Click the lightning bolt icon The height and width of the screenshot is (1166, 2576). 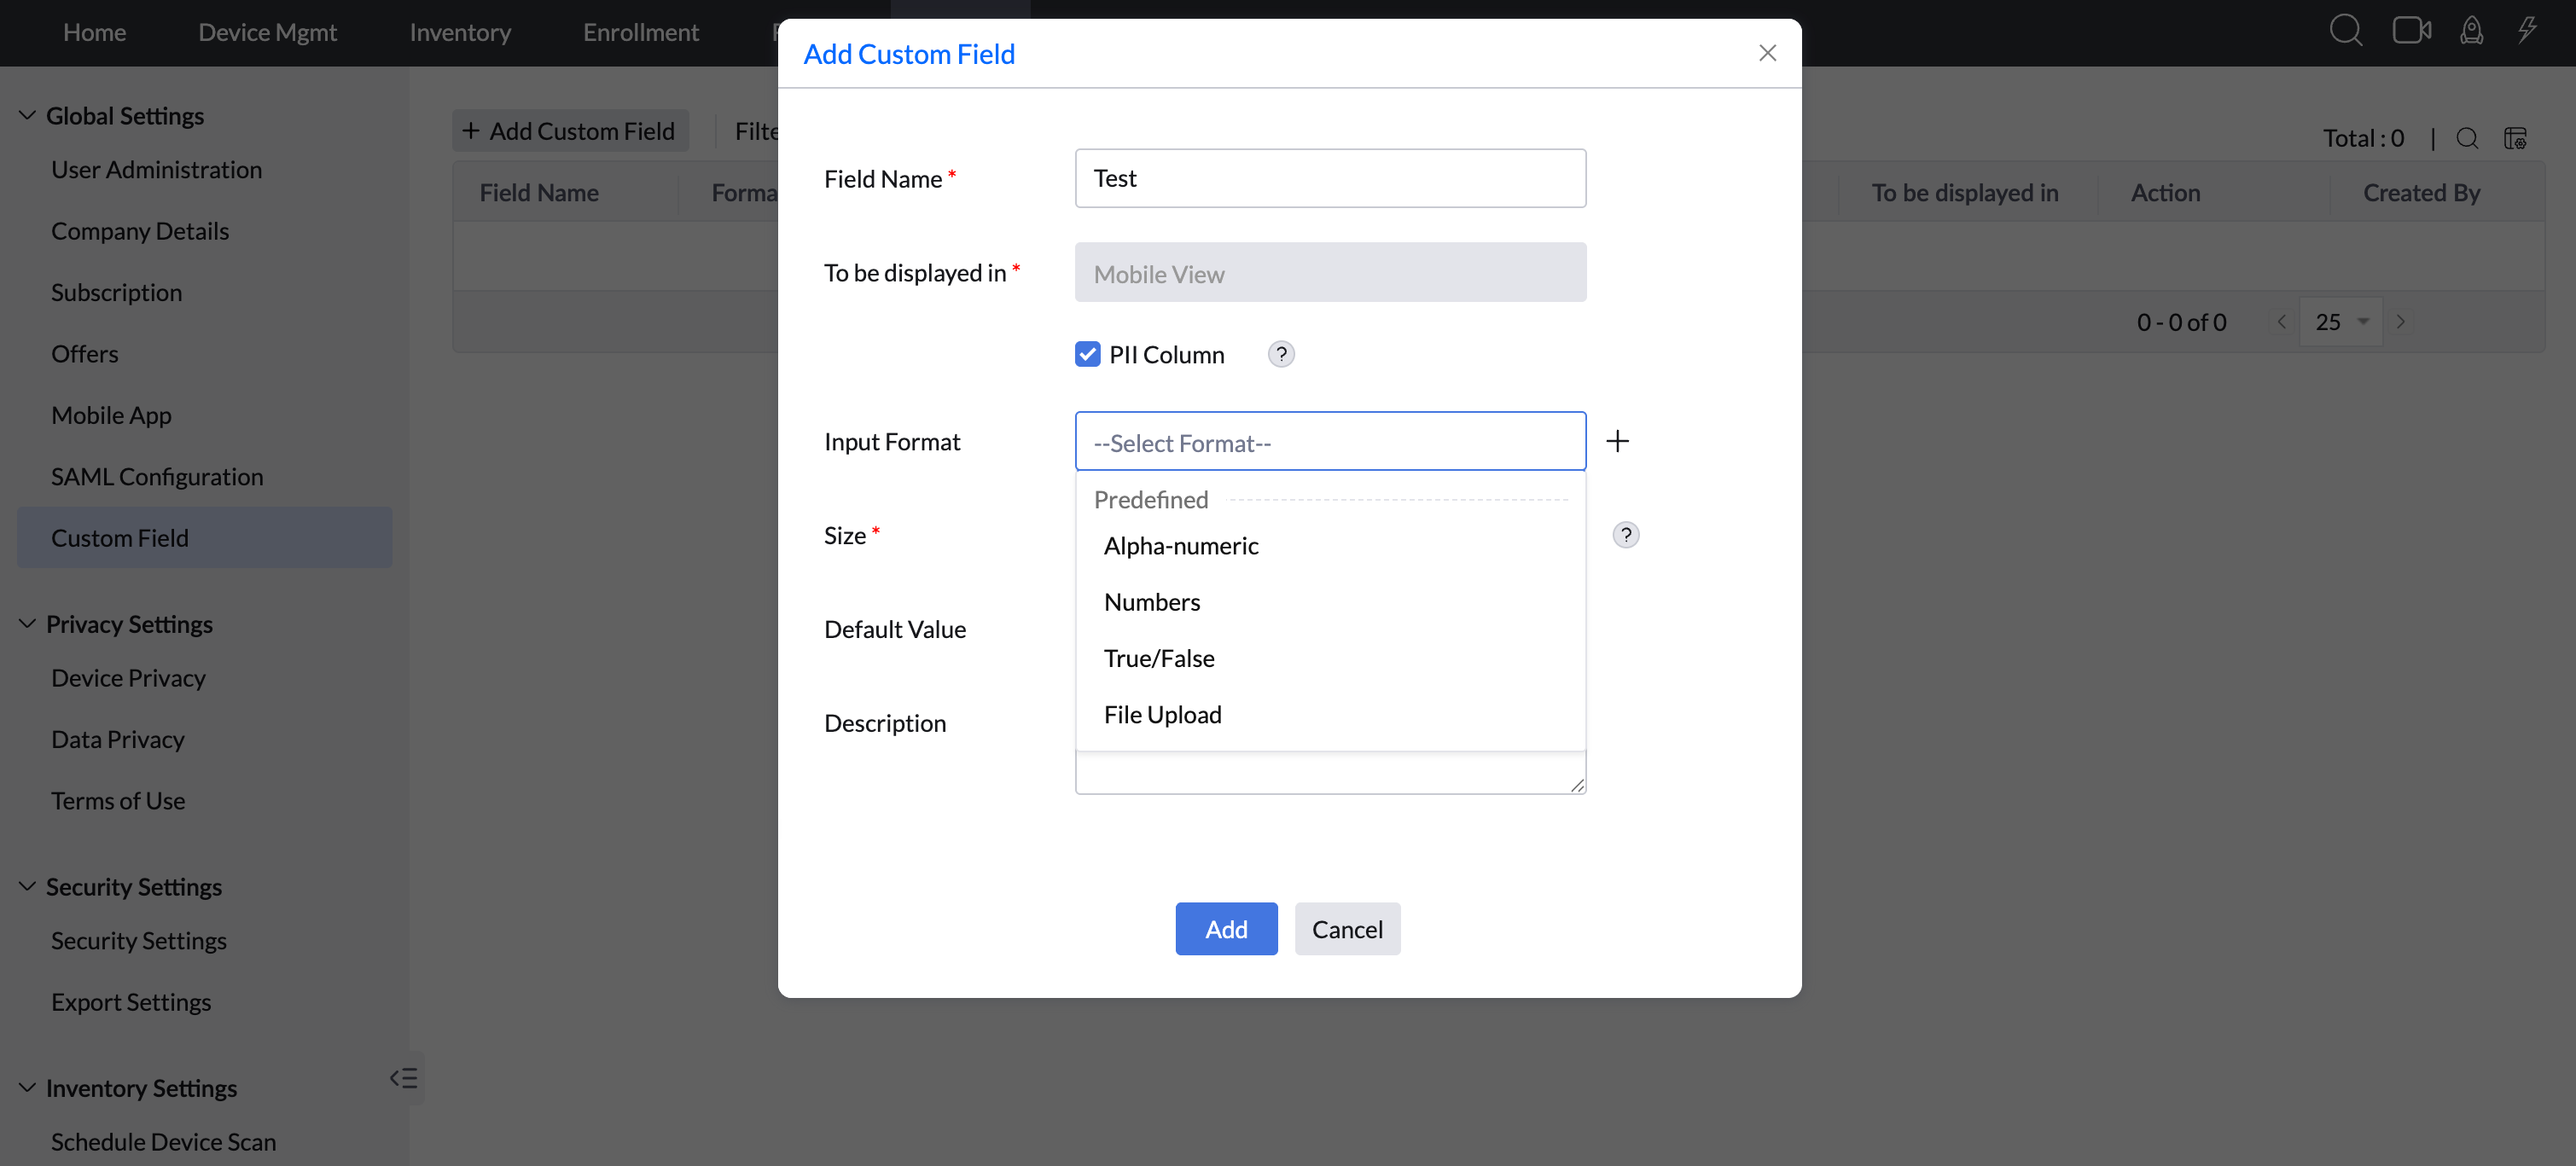coord(2527,30)
